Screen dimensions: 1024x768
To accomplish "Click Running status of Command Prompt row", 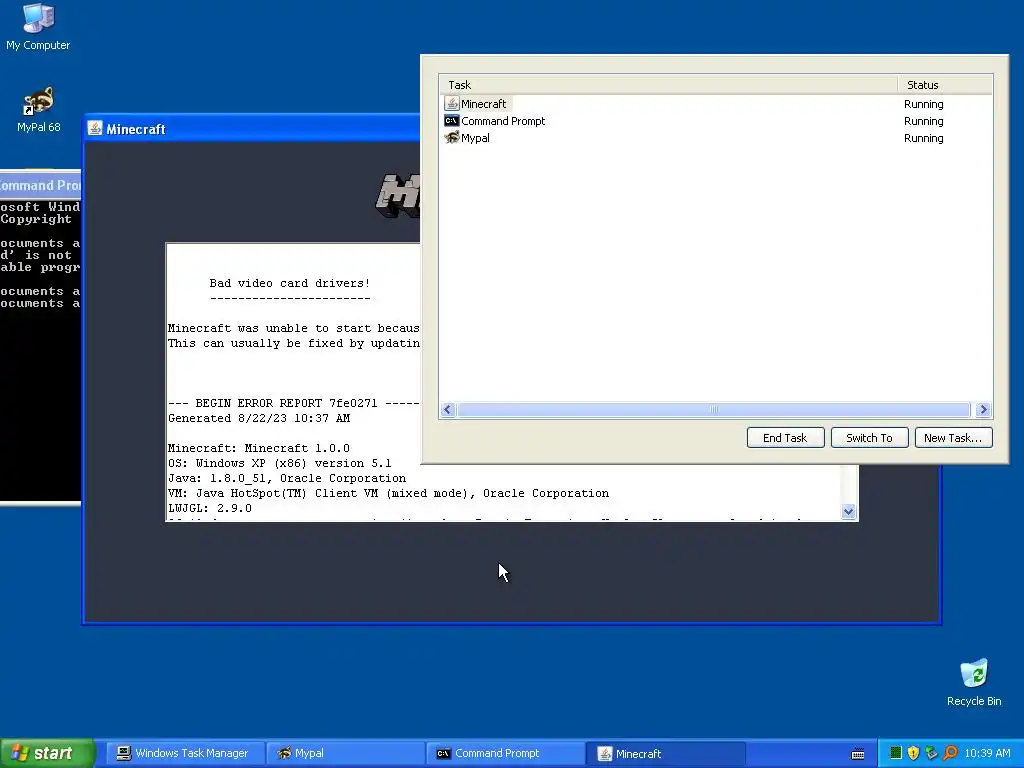I will click(x=923, y=121).
